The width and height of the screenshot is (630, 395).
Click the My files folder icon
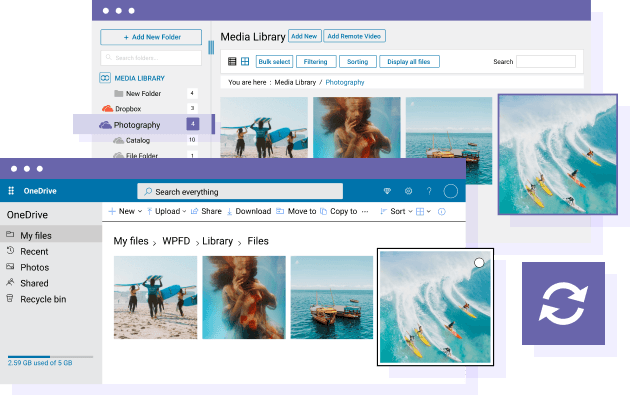tap(10, 235)
